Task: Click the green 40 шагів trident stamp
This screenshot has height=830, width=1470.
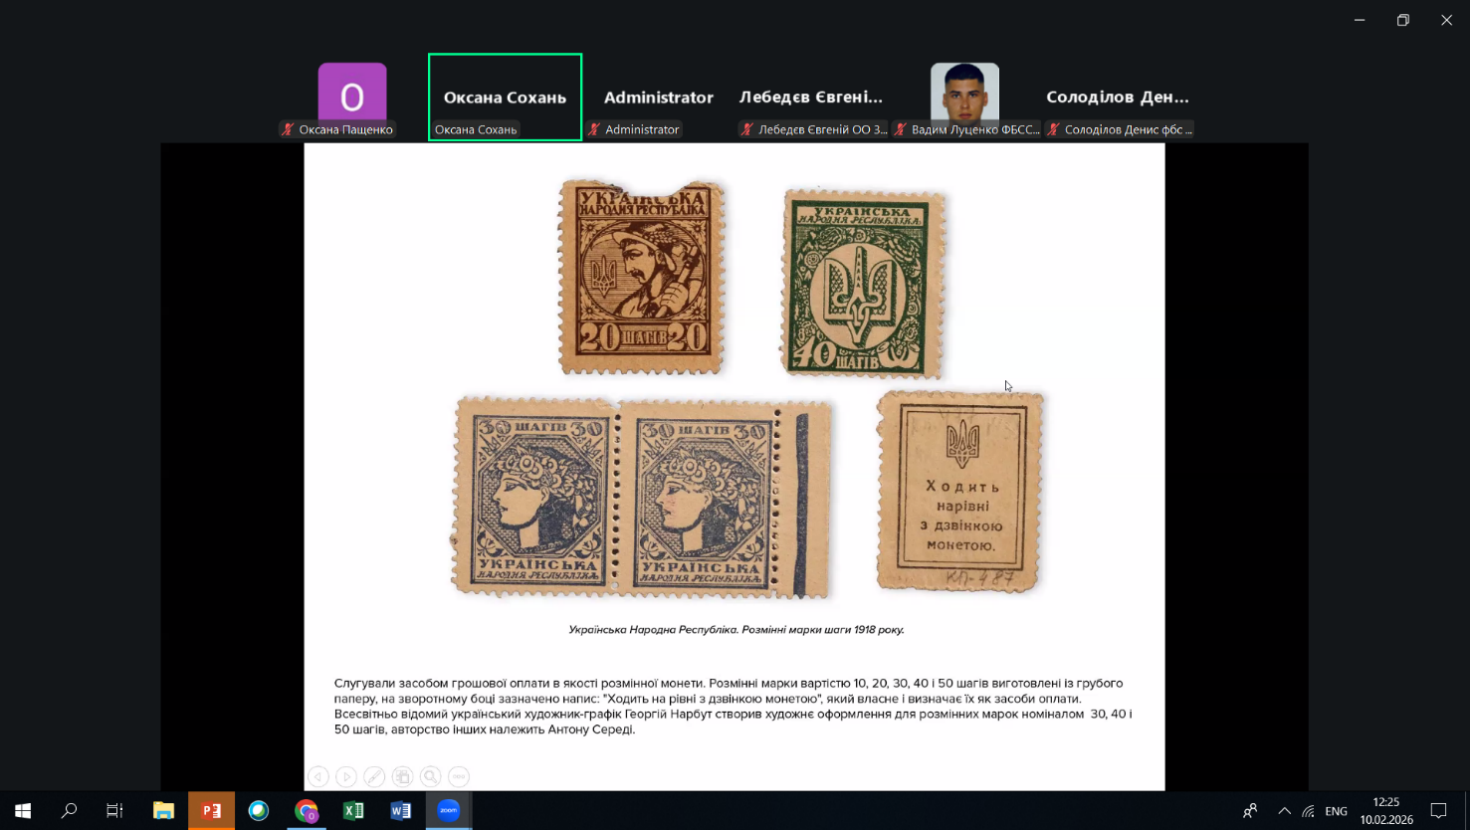Action: coord(864,284)
